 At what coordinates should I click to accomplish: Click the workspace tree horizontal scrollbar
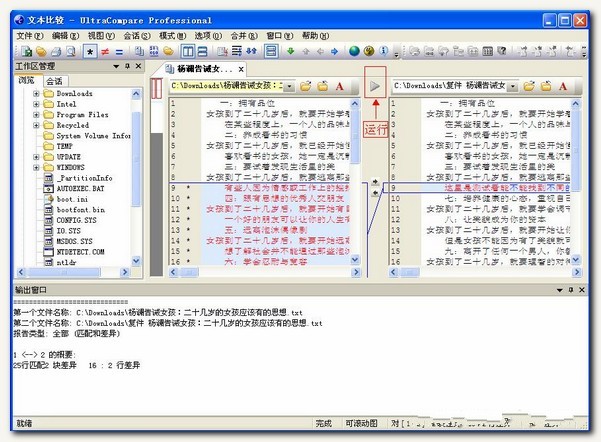[72, 272]
